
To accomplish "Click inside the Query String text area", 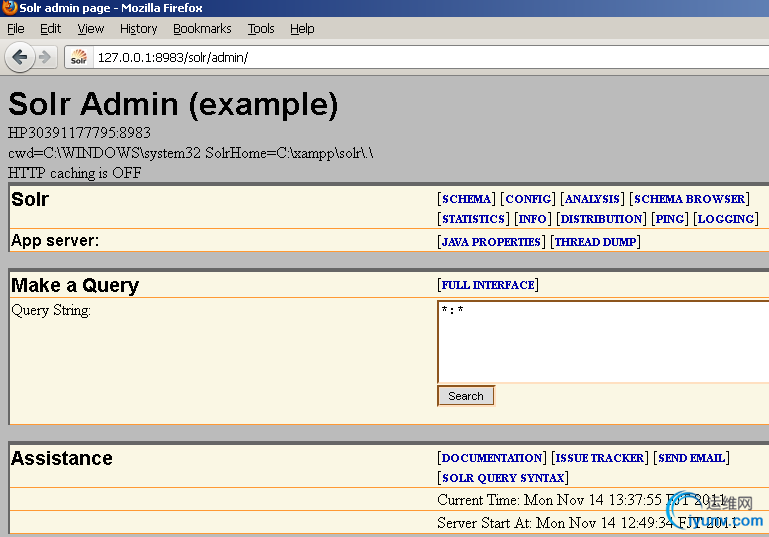I will point(603,342).
